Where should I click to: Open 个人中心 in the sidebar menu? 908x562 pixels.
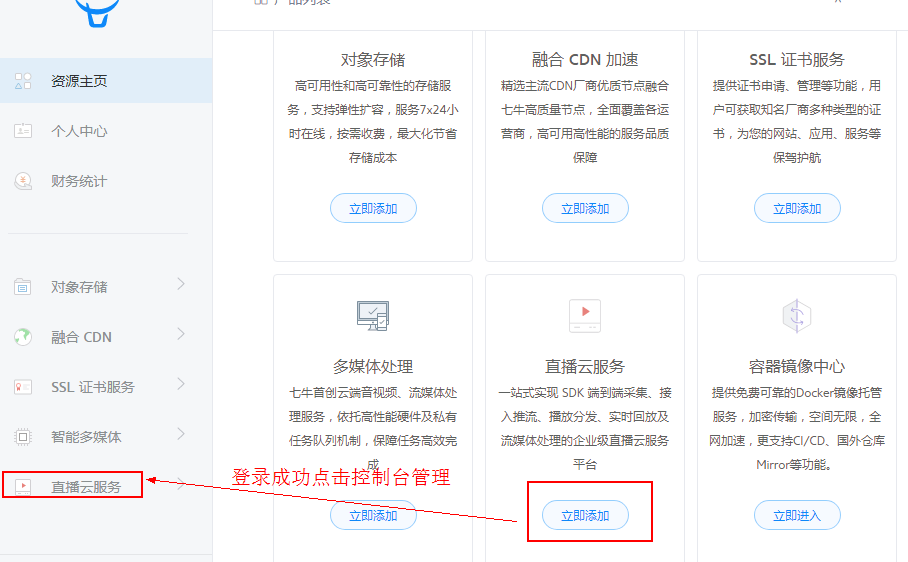tap(79, 131)
